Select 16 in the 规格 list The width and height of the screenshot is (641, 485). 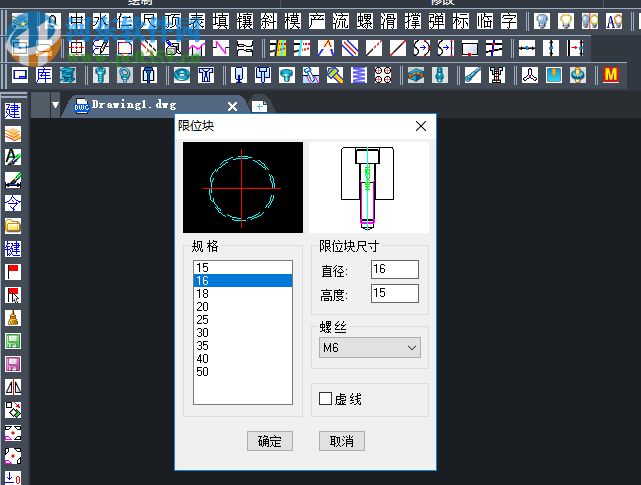[243, 281]
